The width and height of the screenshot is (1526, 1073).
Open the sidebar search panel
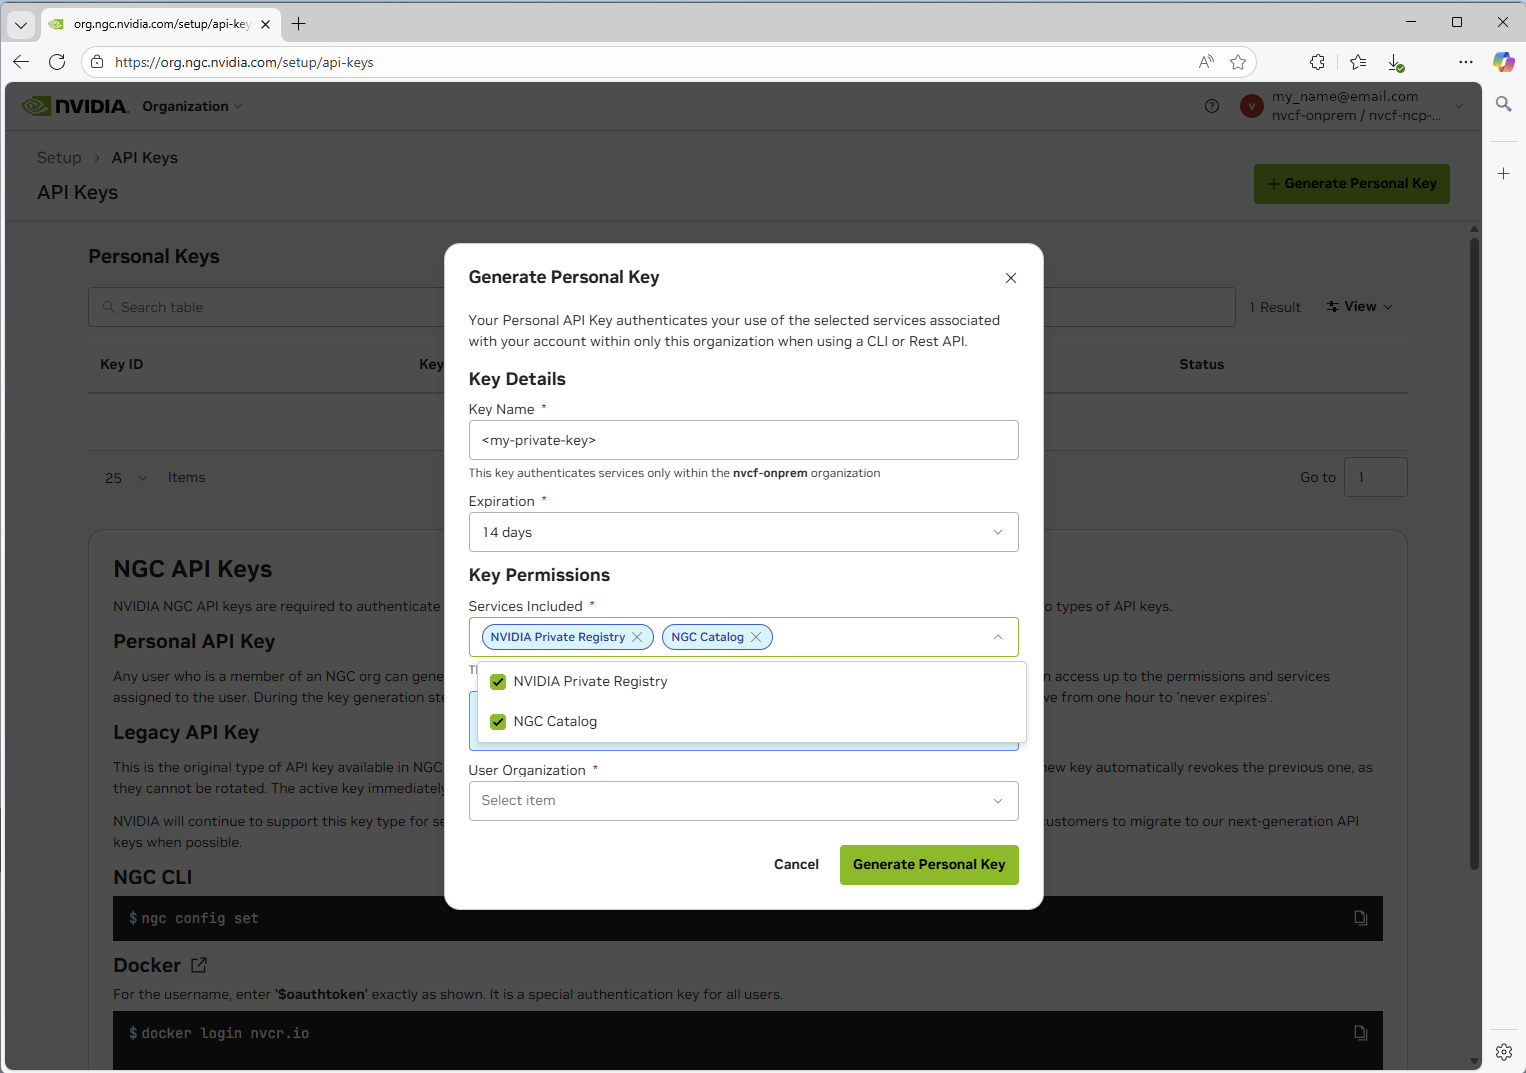(1504, 103)
